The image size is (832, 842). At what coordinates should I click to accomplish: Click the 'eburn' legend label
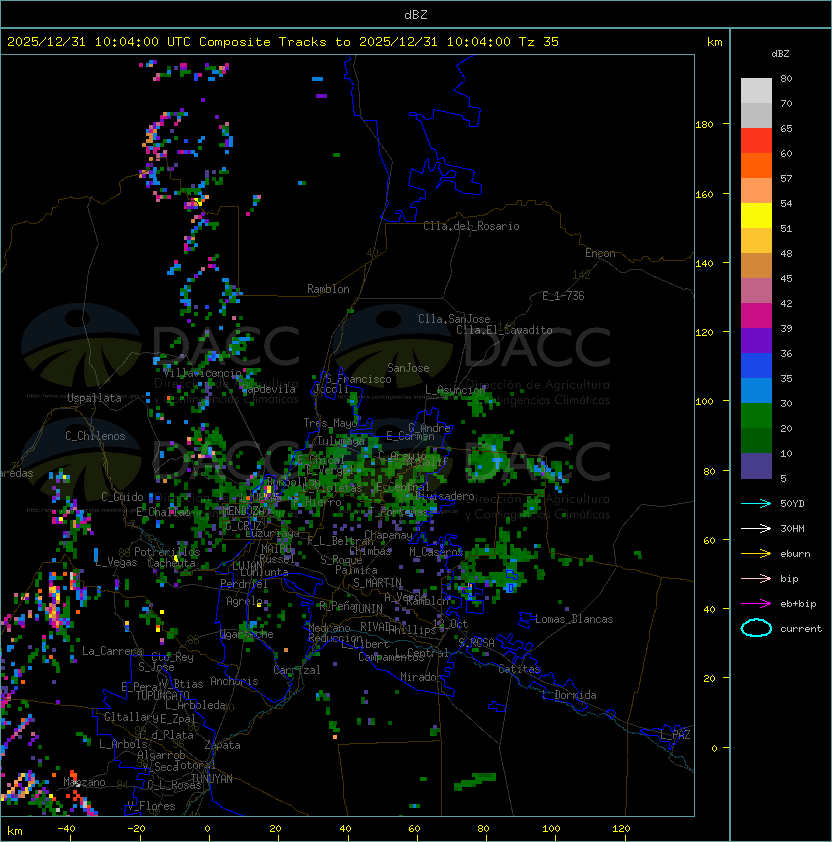coord(795,554)
